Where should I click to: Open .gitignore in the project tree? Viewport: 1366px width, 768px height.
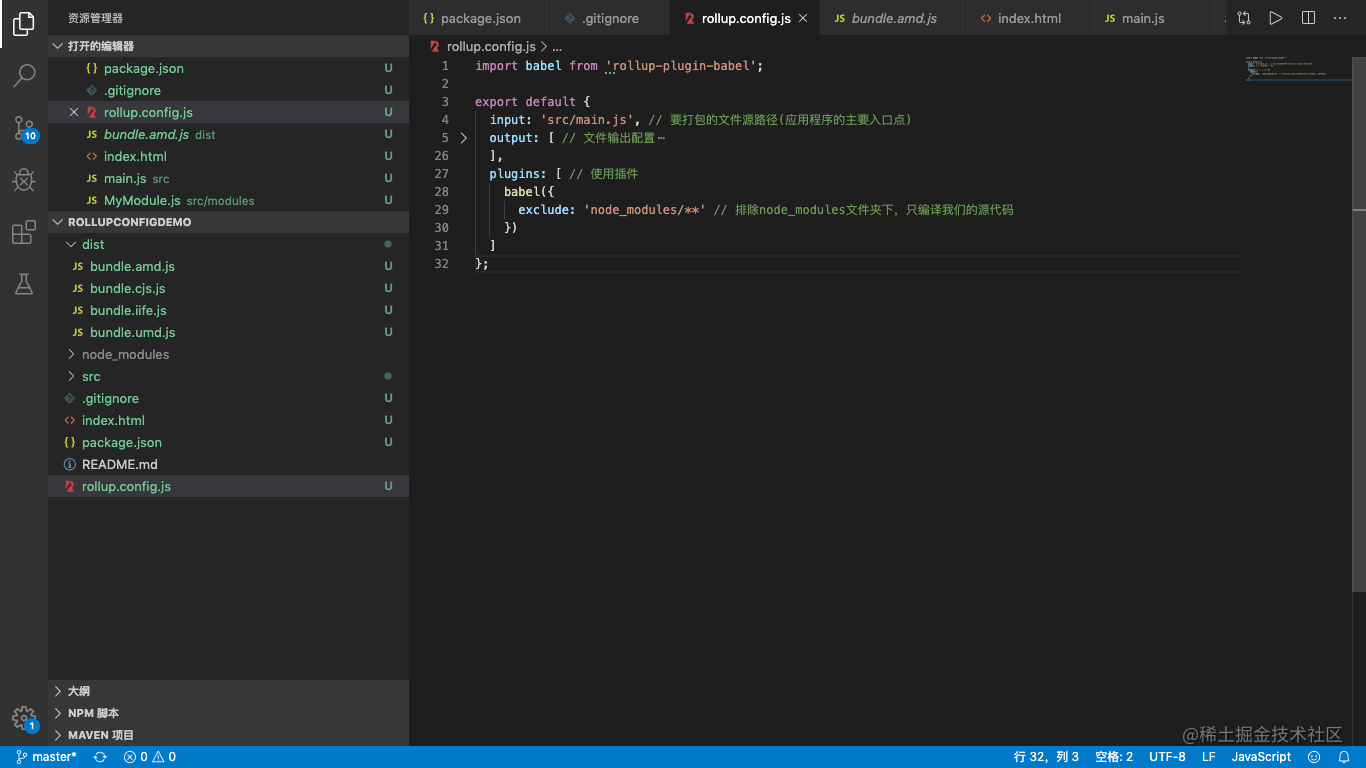[228, 398]
